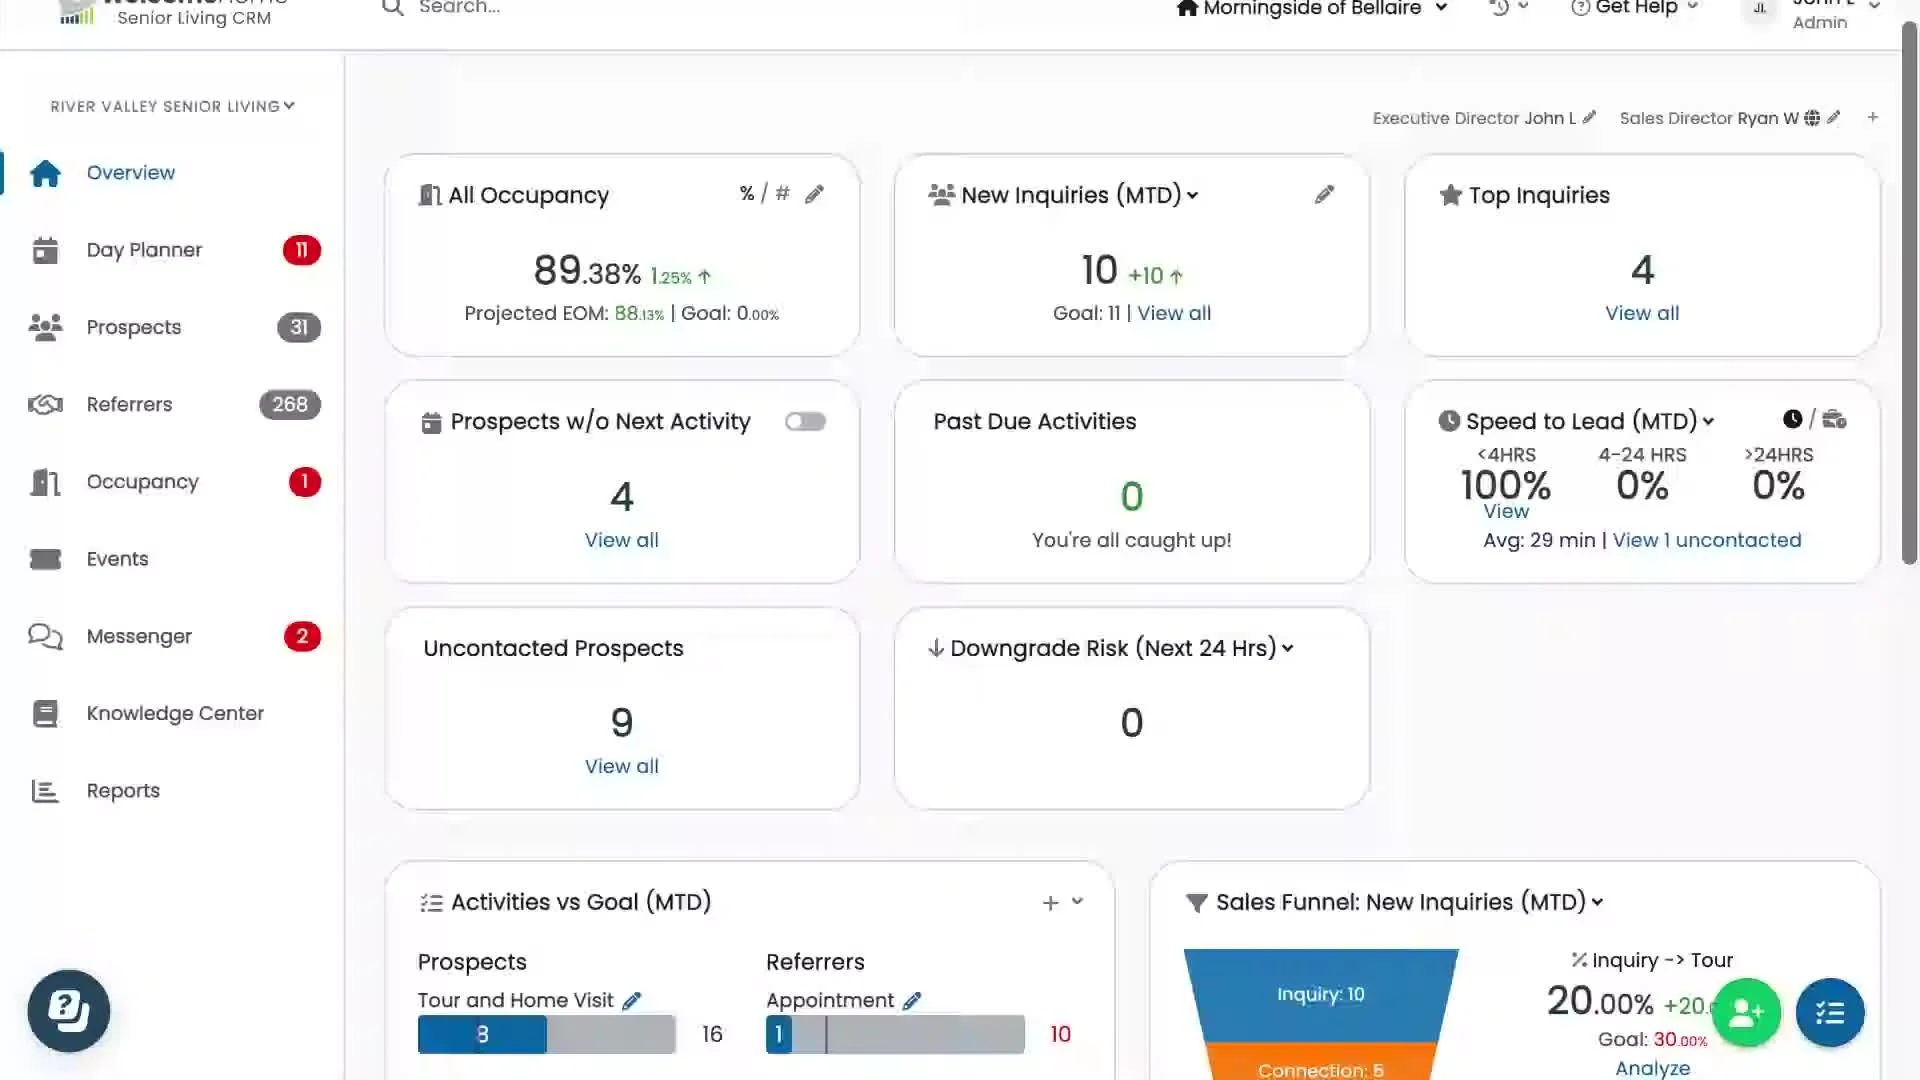Click the pencil icon on New Inquiries card

point(1324,194)
